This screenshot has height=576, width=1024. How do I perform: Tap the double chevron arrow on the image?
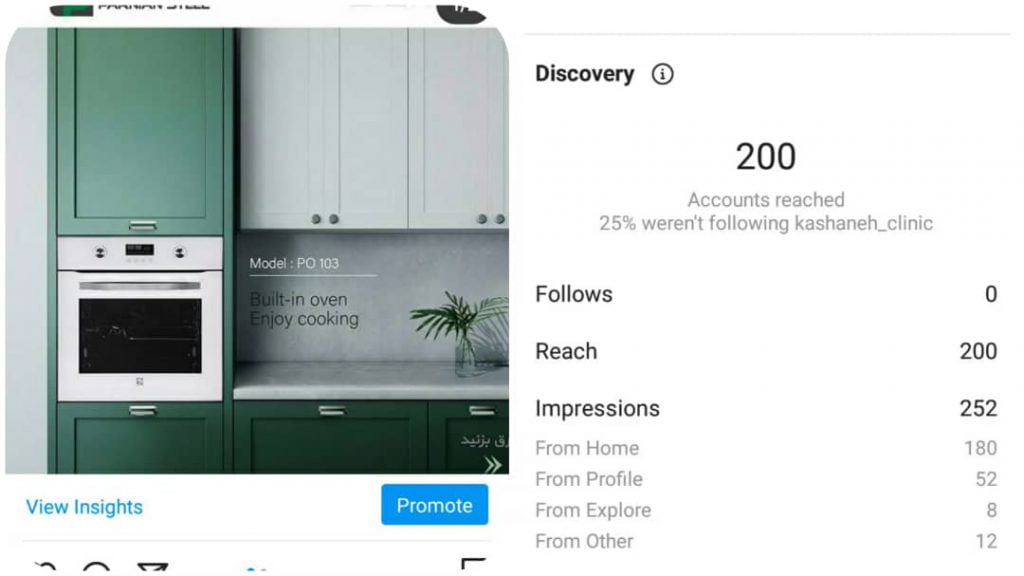[x=493, y=464]
